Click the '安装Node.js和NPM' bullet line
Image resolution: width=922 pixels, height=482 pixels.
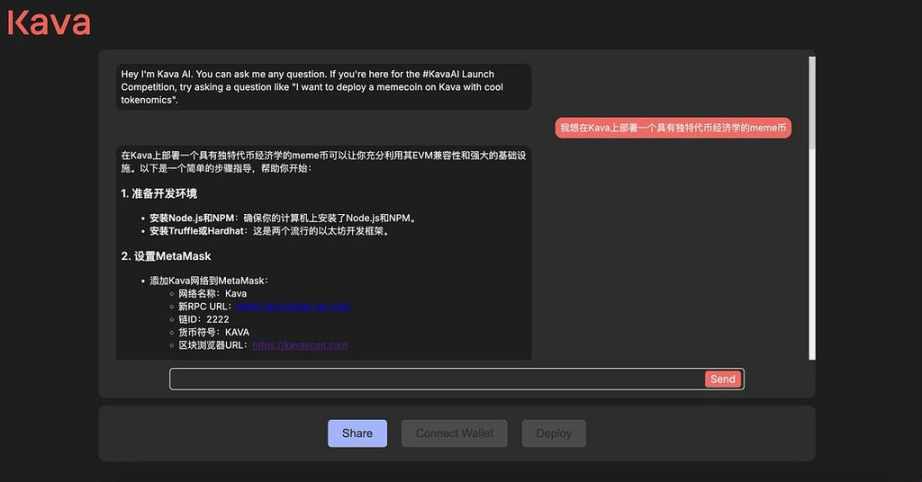coord(284,218)
